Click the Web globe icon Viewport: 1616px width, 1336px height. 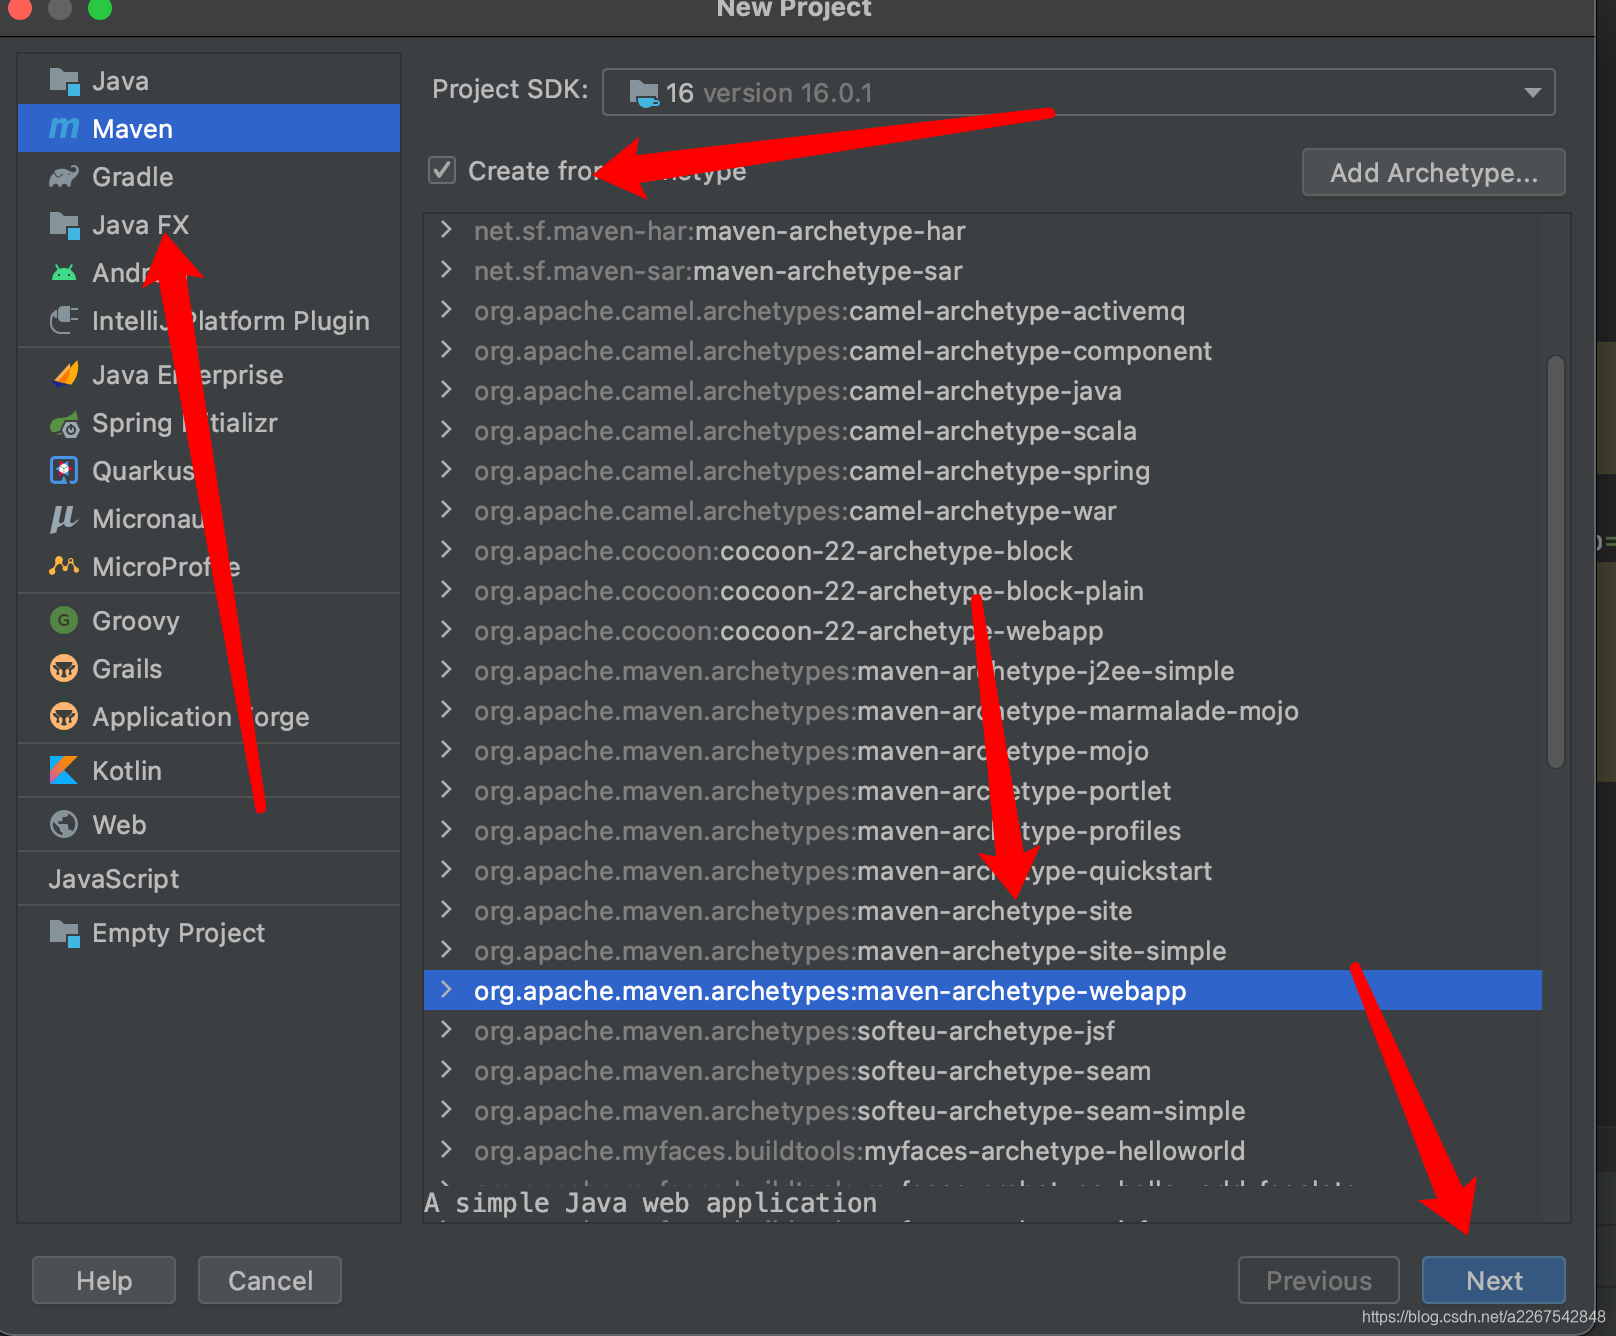[x=64, y=825]
